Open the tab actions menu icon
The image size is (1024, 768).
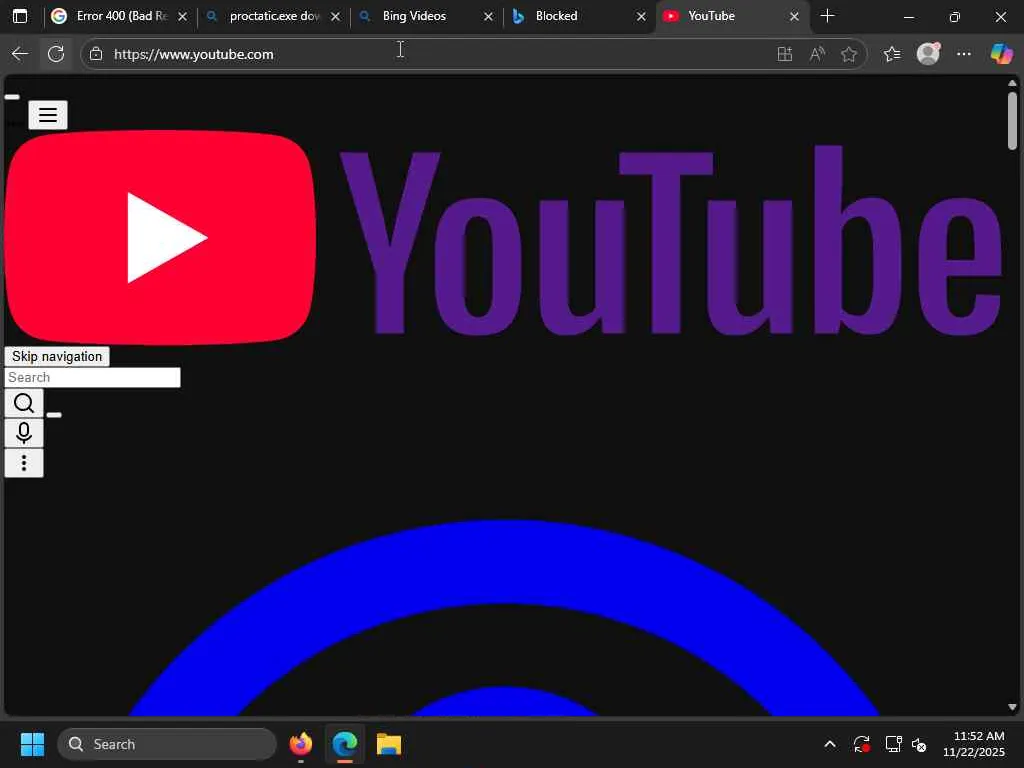click(20, 16)
